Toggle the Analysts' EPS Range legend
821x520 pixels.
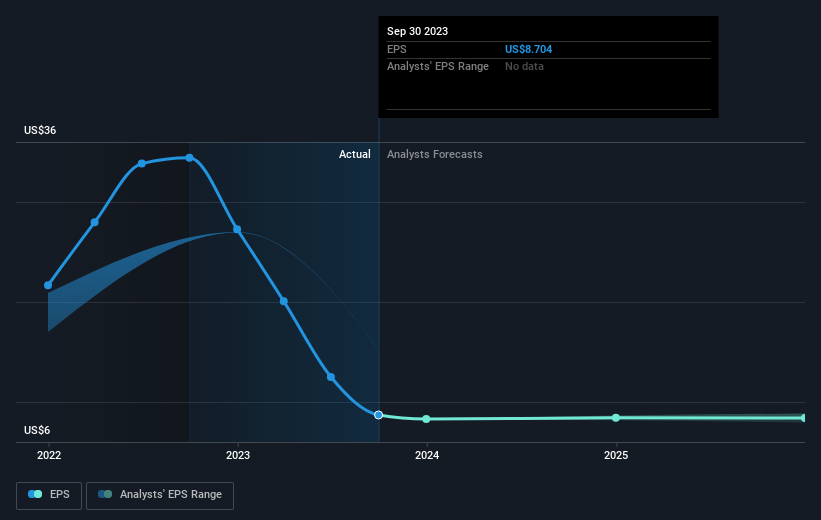coord(160,495)
